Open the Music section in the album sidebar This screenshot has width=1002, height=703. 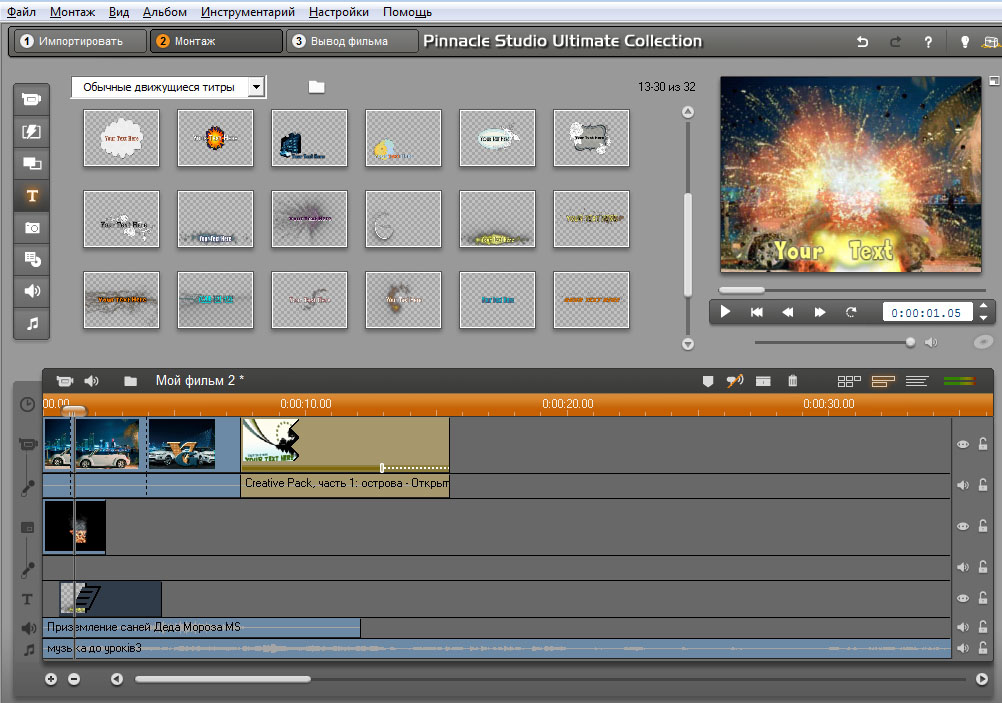click(32, 324)
